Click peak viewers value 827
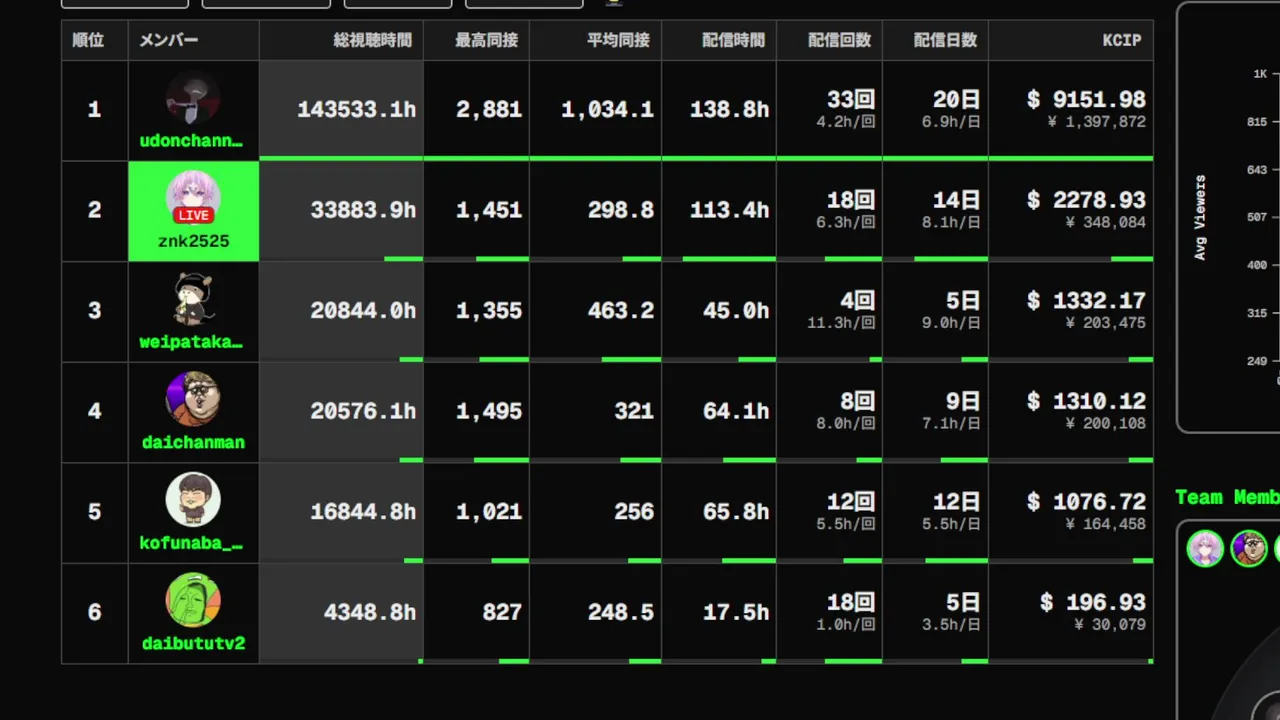This screenshot has height=720, width=1280. (x=502, y=612)
